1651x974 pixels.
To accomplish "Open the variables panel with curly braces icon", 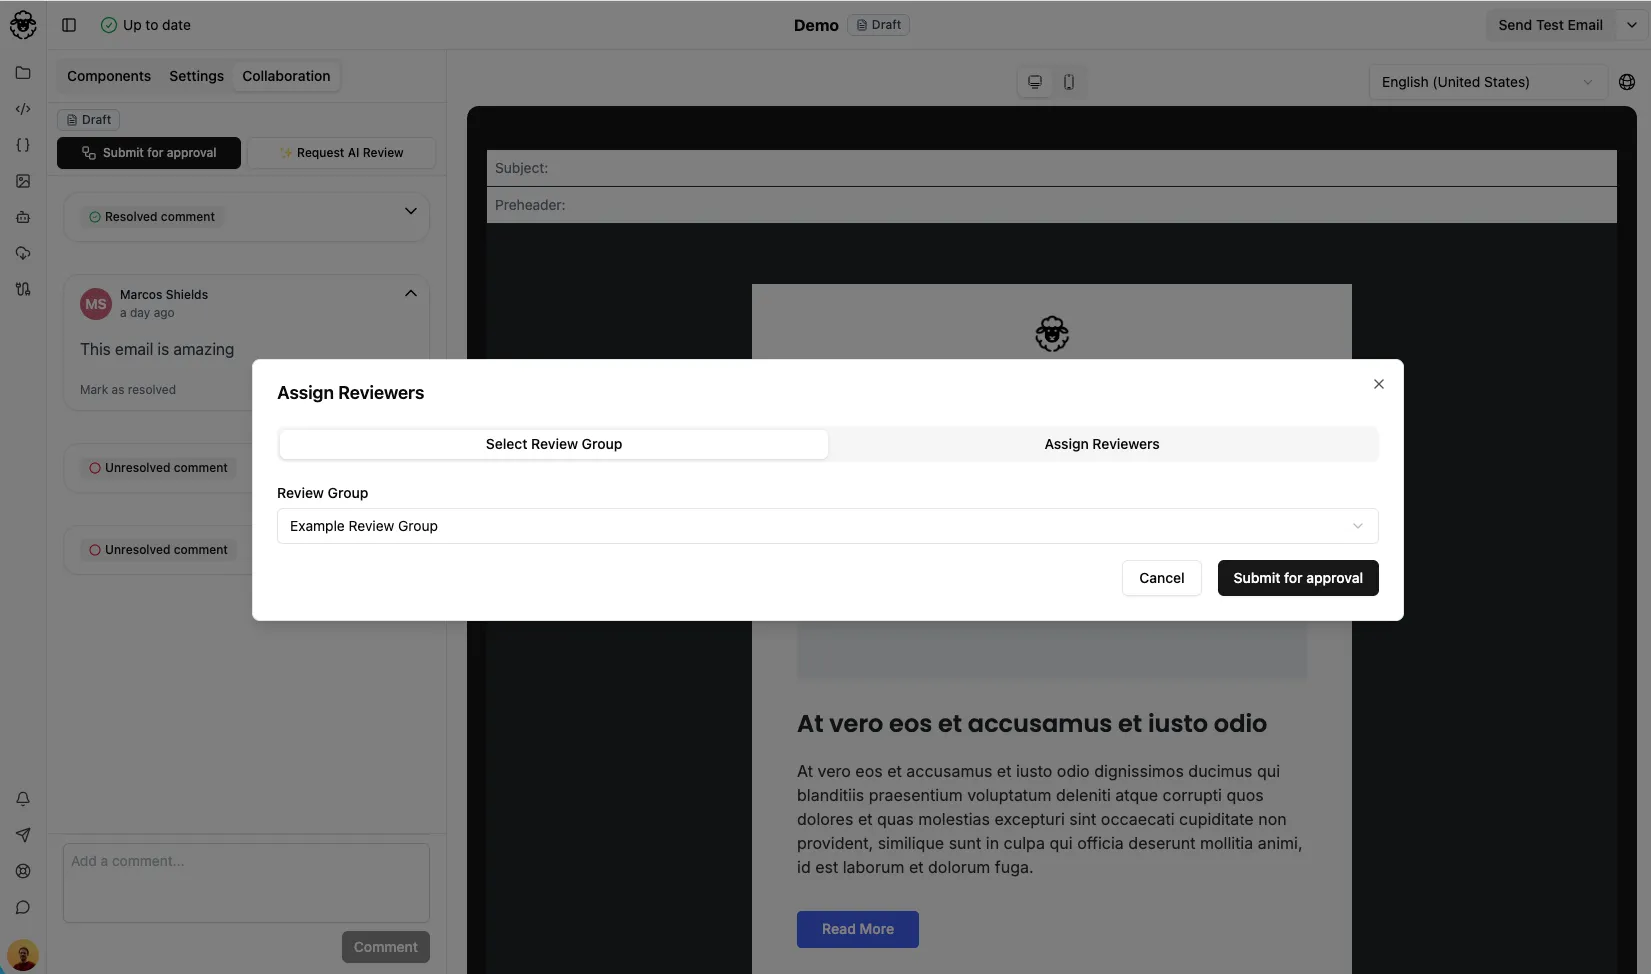I will [x=23, y=145].
